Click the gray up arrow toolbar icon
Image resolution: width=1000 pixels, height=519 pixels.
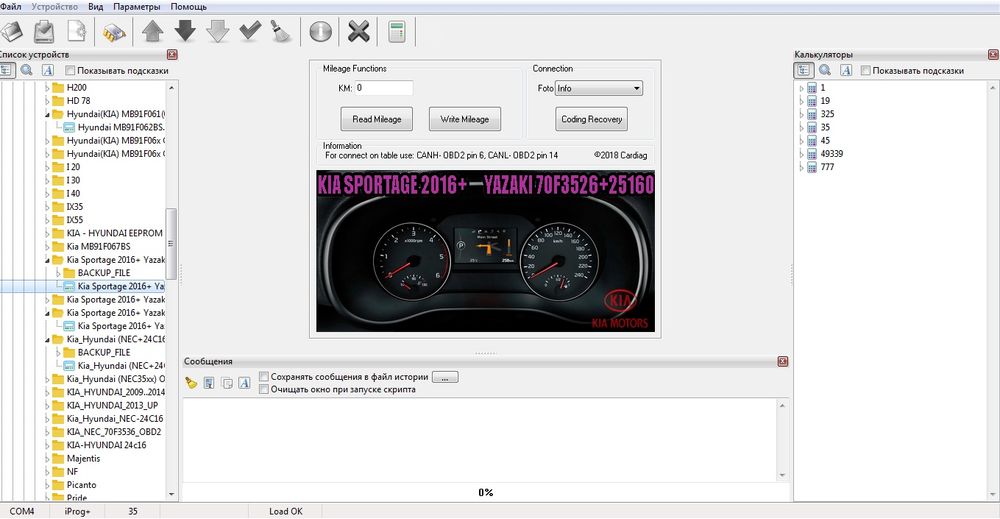(152, 31)
